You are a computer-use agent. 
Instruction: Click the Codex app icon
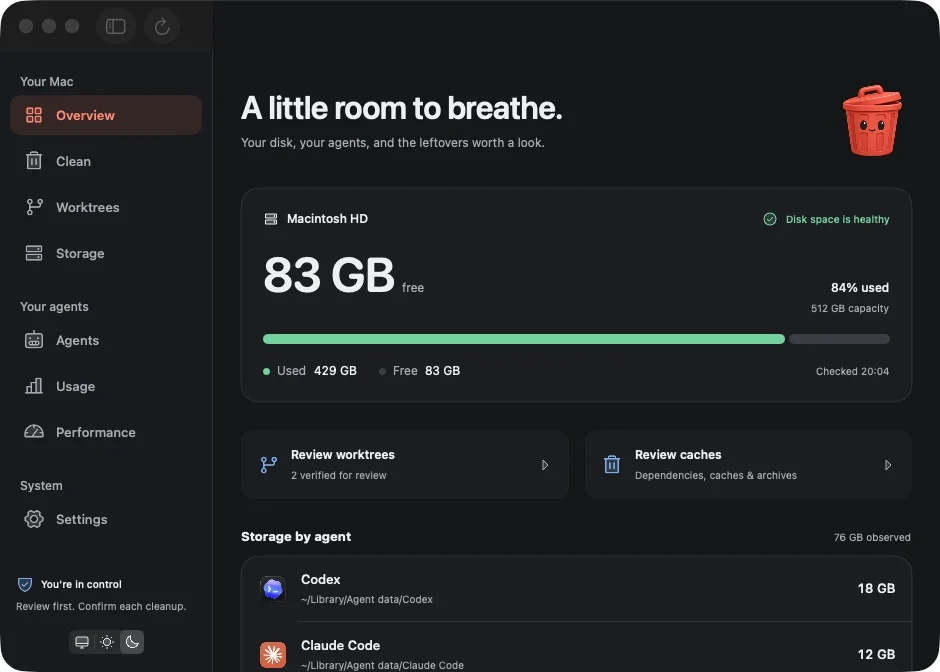pos(273,589)
